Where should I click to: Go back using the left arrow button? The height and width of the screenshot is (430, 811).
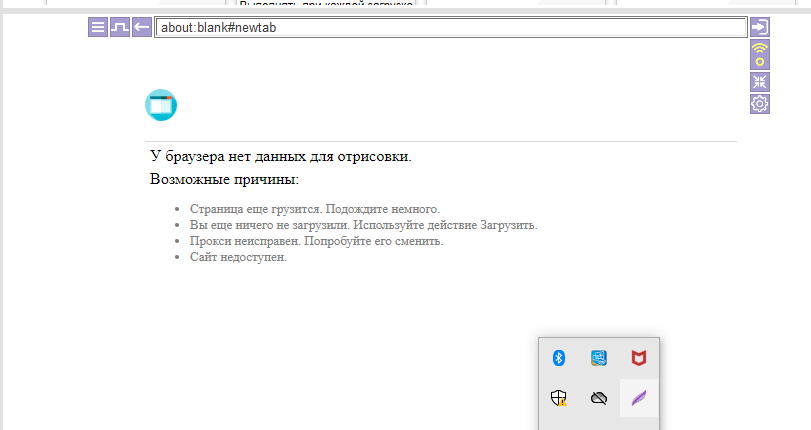coord(142,27)
